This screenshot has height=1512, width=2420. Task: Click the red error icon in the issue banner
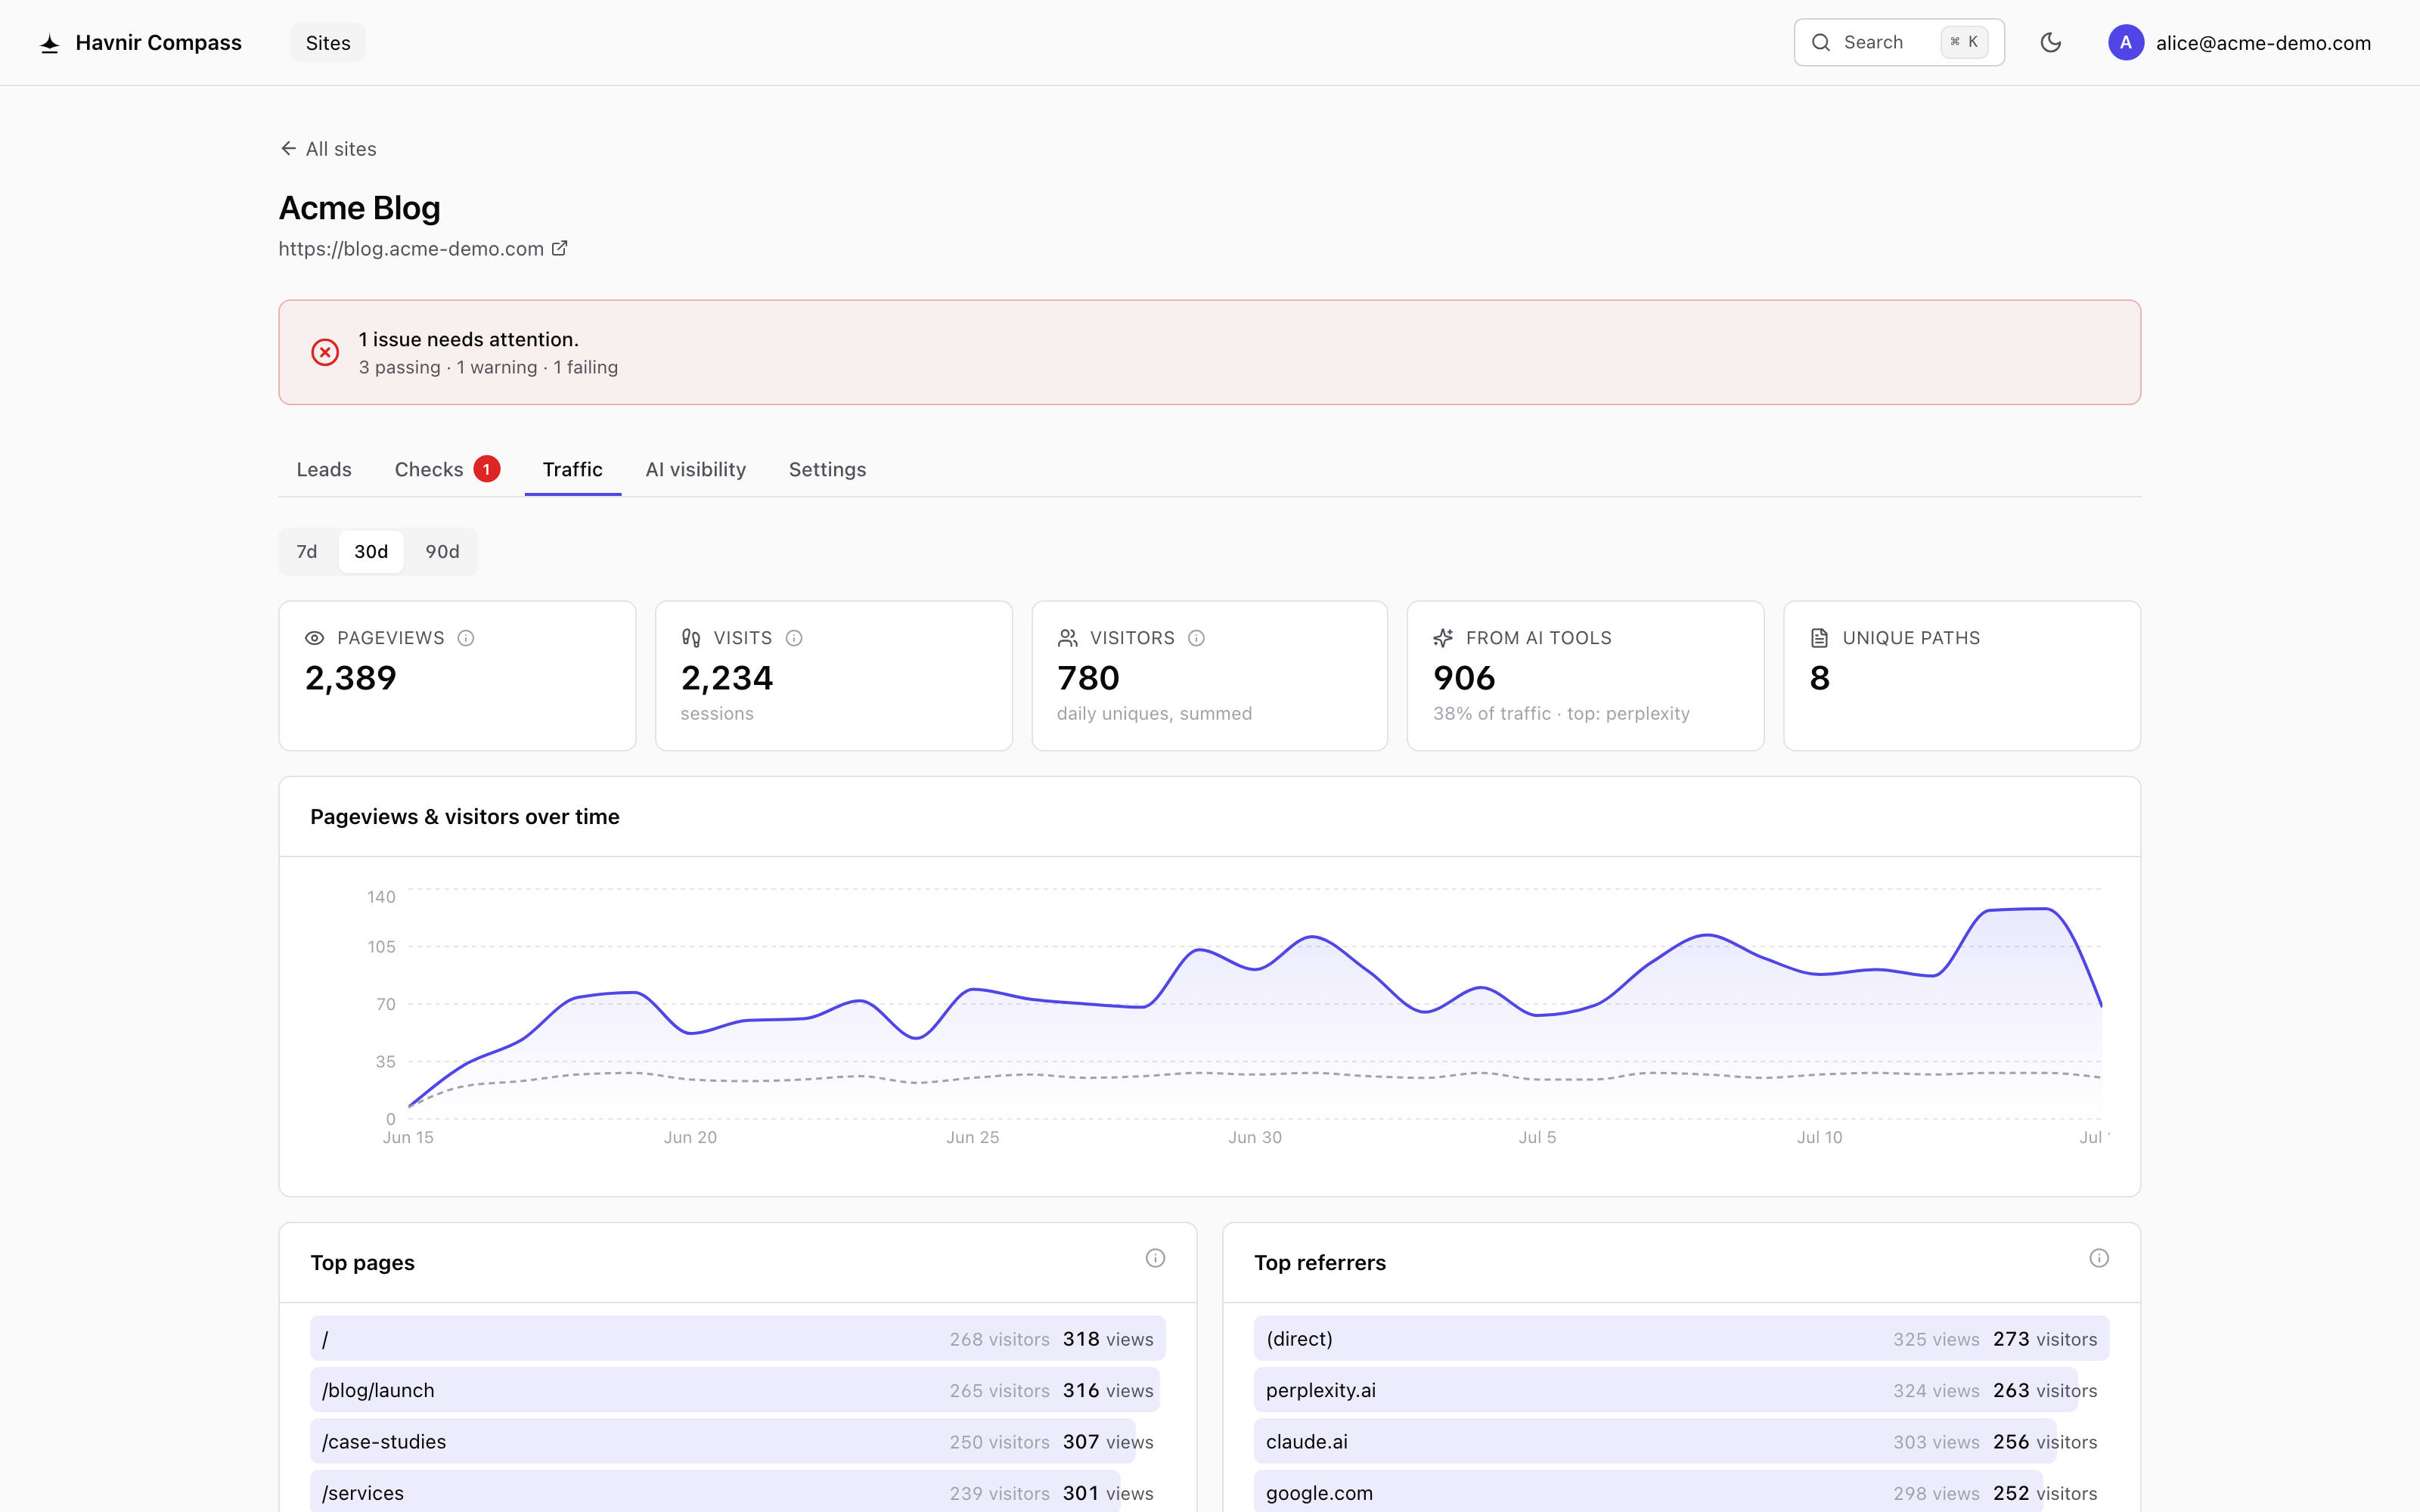325,352
